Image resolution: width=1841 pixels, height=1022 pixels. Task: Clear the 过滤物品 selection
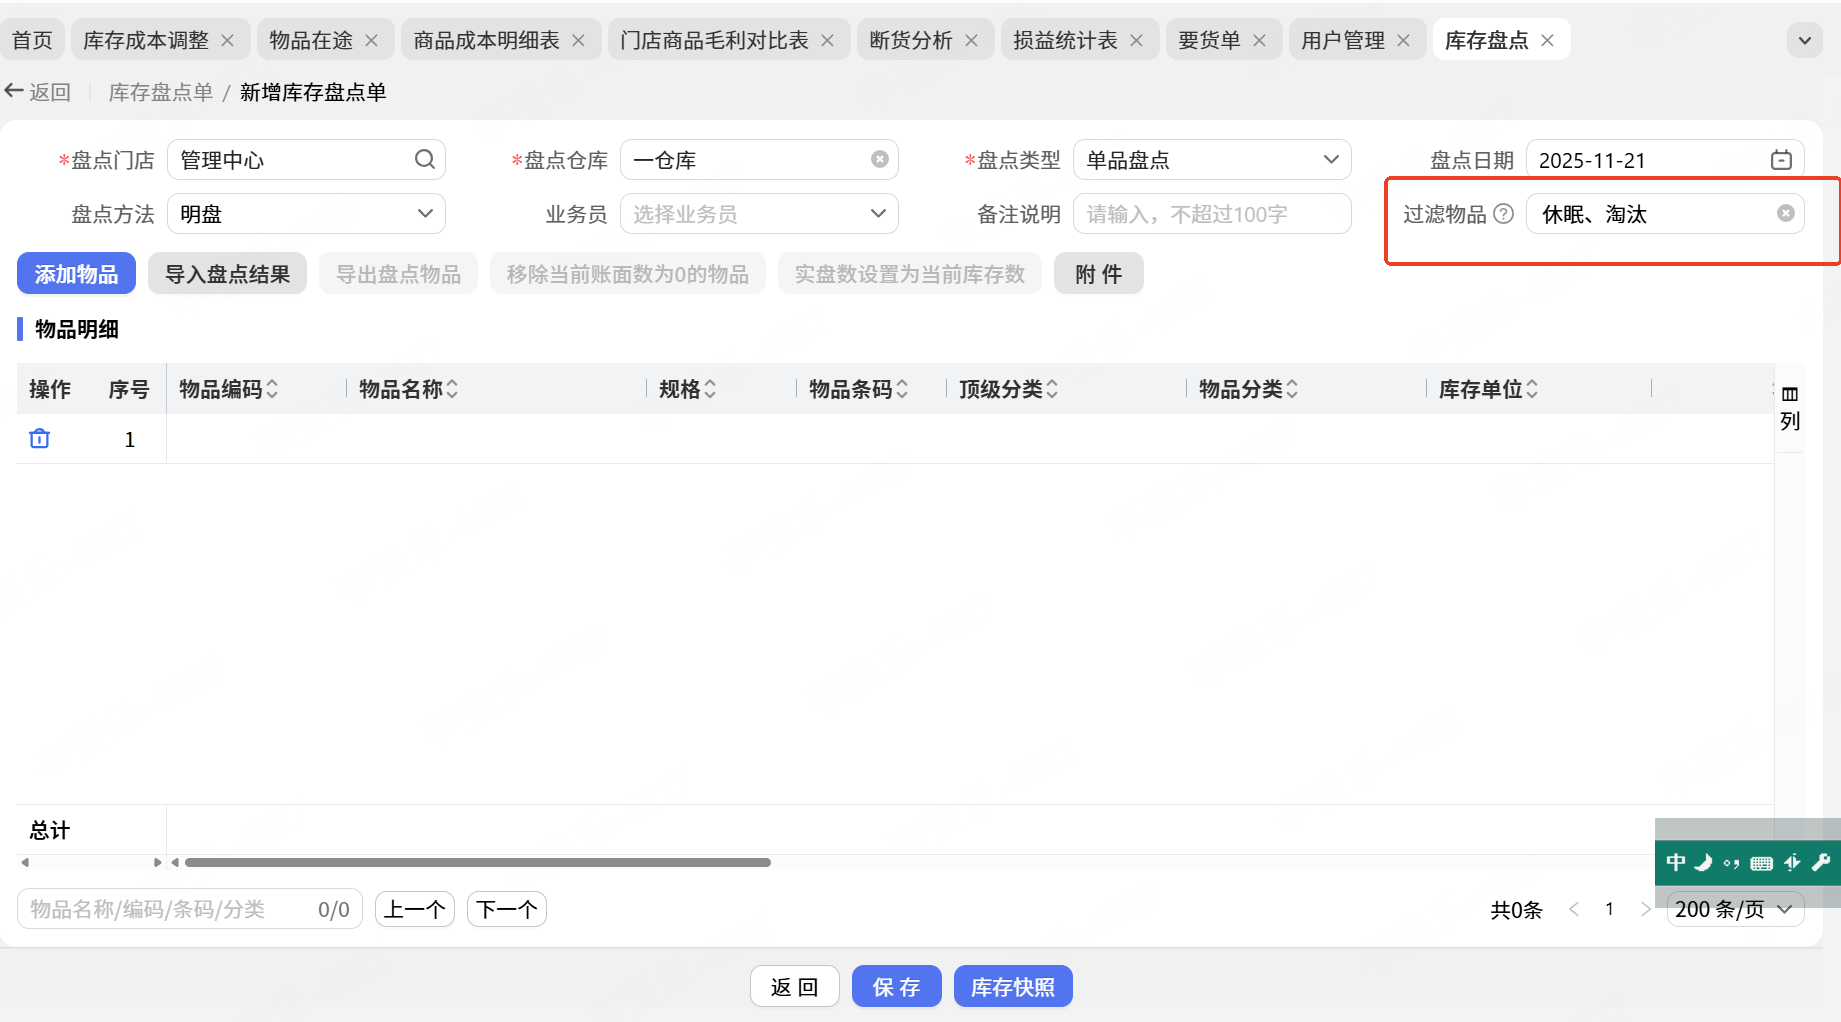click(1785, 214)
